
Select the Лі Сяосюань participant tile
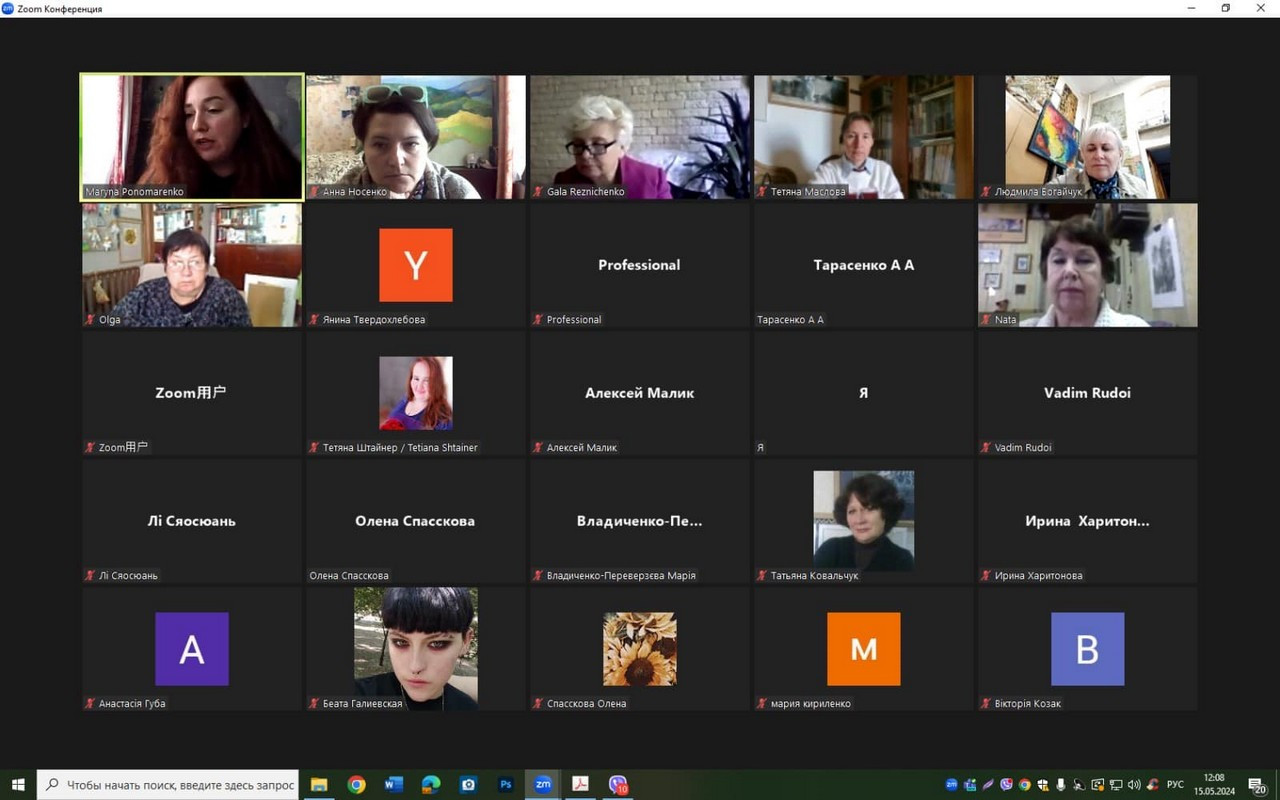pyautogui.click(x=192, y=521)
